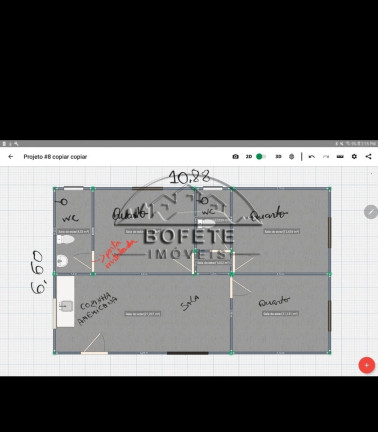
Task: Go back using the arrow icon
Action: tap(11, 156)
